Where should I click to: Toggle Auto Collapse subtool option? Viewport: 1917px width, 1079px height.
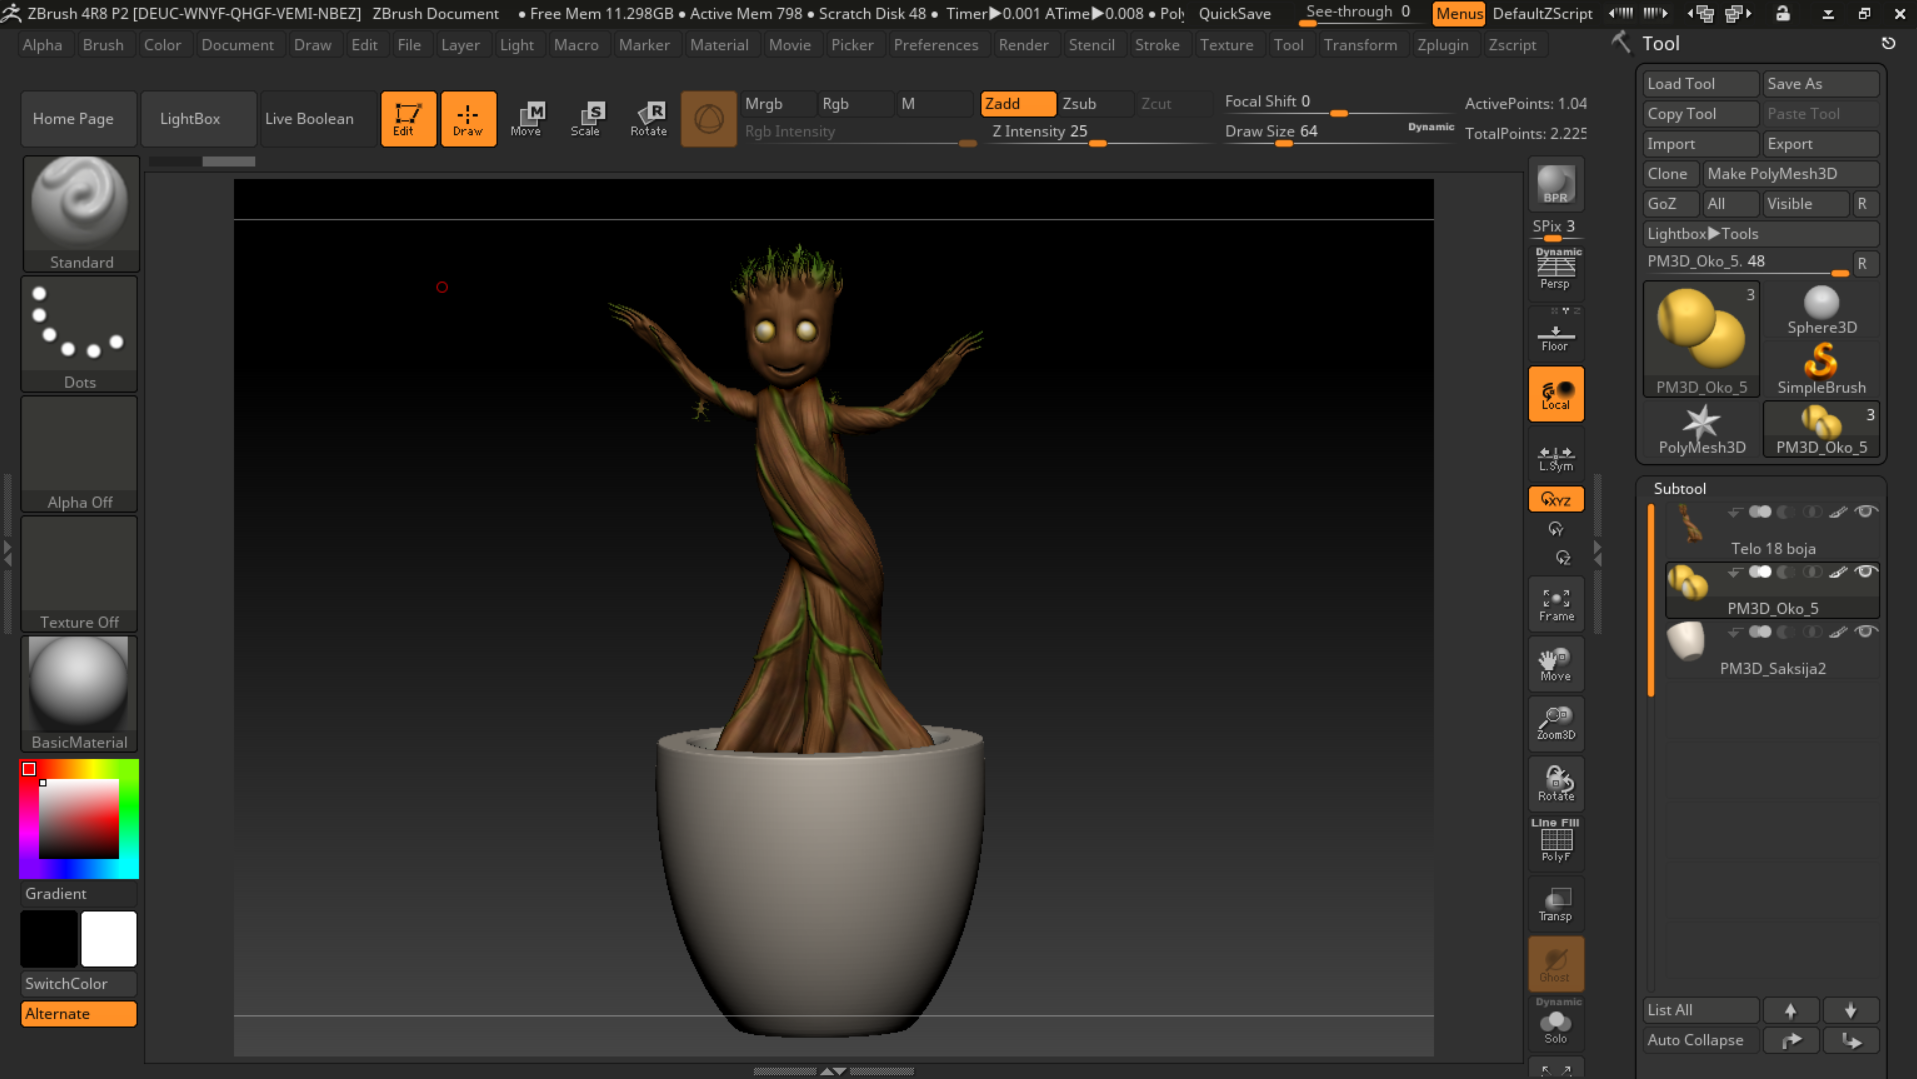pyautogui.click(x=1700, y=1040)
